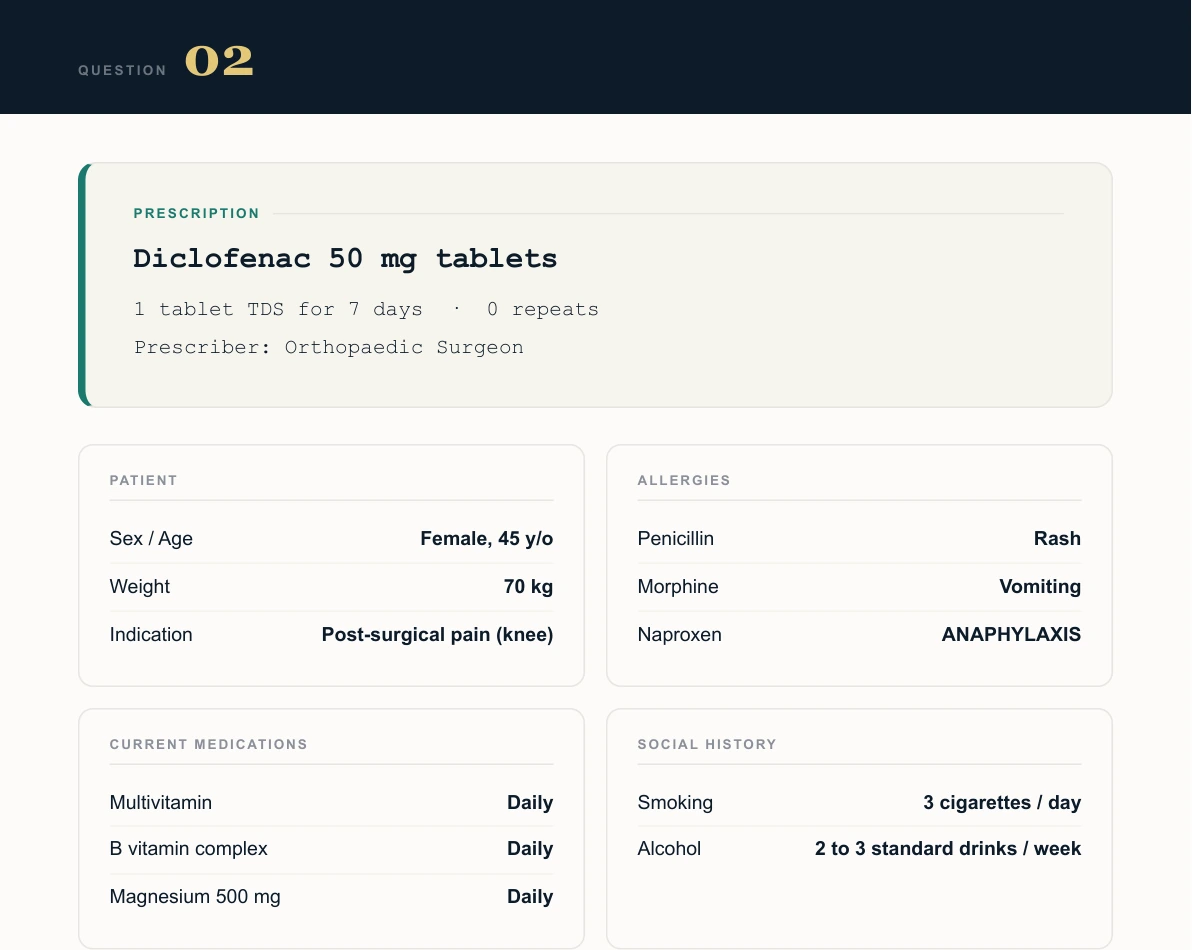Click the ALLERGIES card header

(x=683, y=480)
